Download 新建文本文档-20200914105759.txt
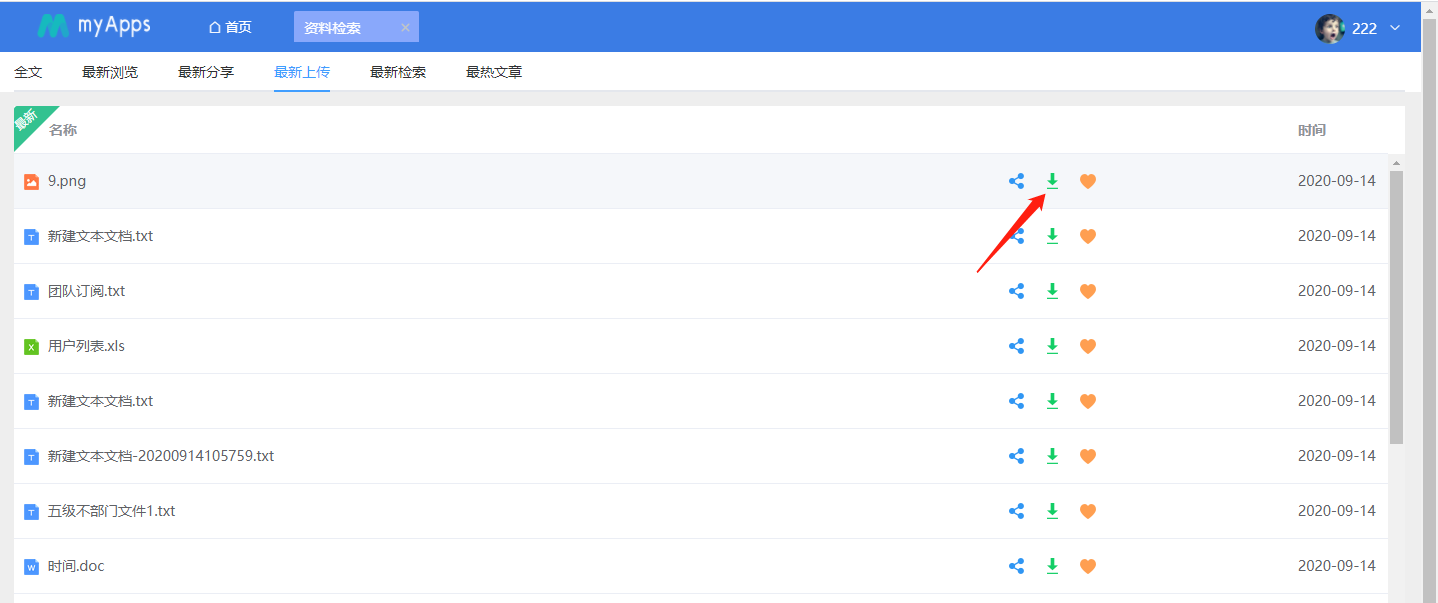 1052,456
